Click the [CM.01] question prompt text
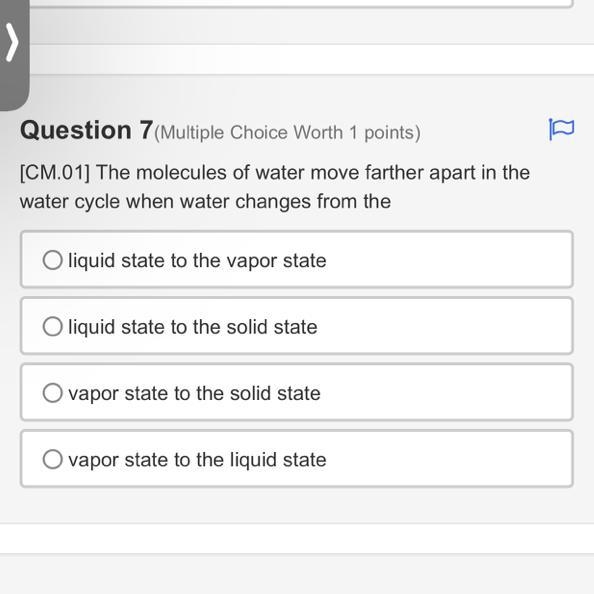This screenshot has height=594, width=594. pos(275,187)
